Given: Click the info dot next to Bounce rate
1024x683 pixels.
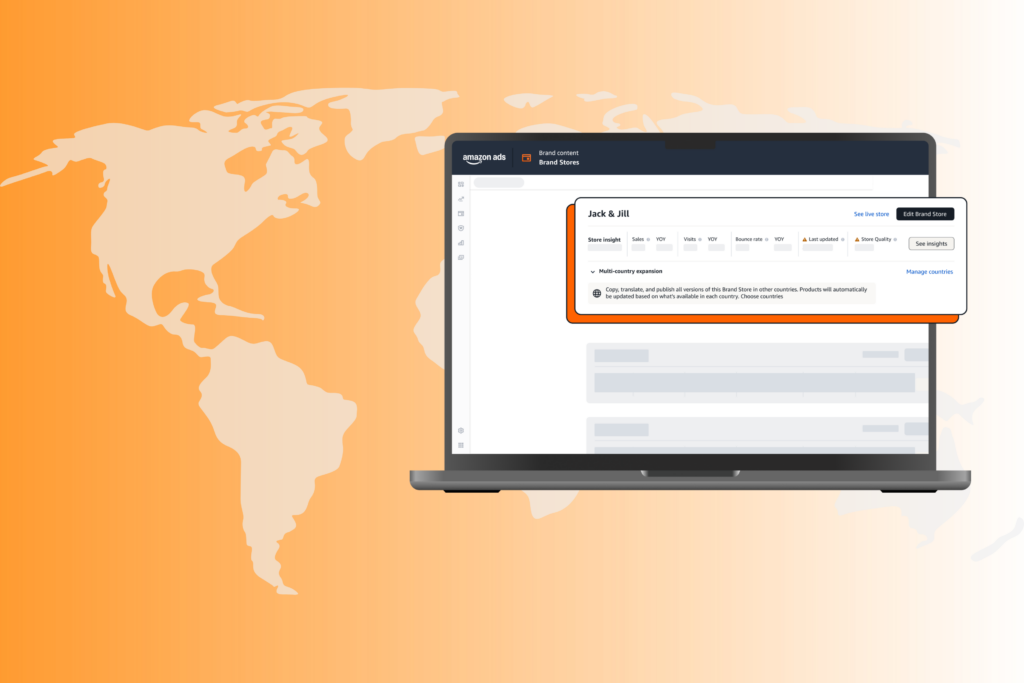Looking at the screenshot, I should pos(767,239).
